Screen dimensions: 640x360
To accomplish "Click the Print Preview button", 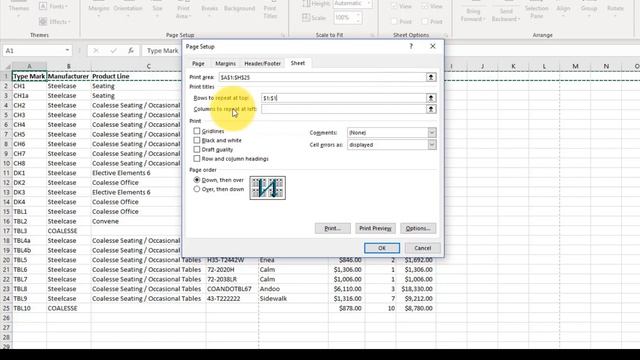I will [375, 229].
